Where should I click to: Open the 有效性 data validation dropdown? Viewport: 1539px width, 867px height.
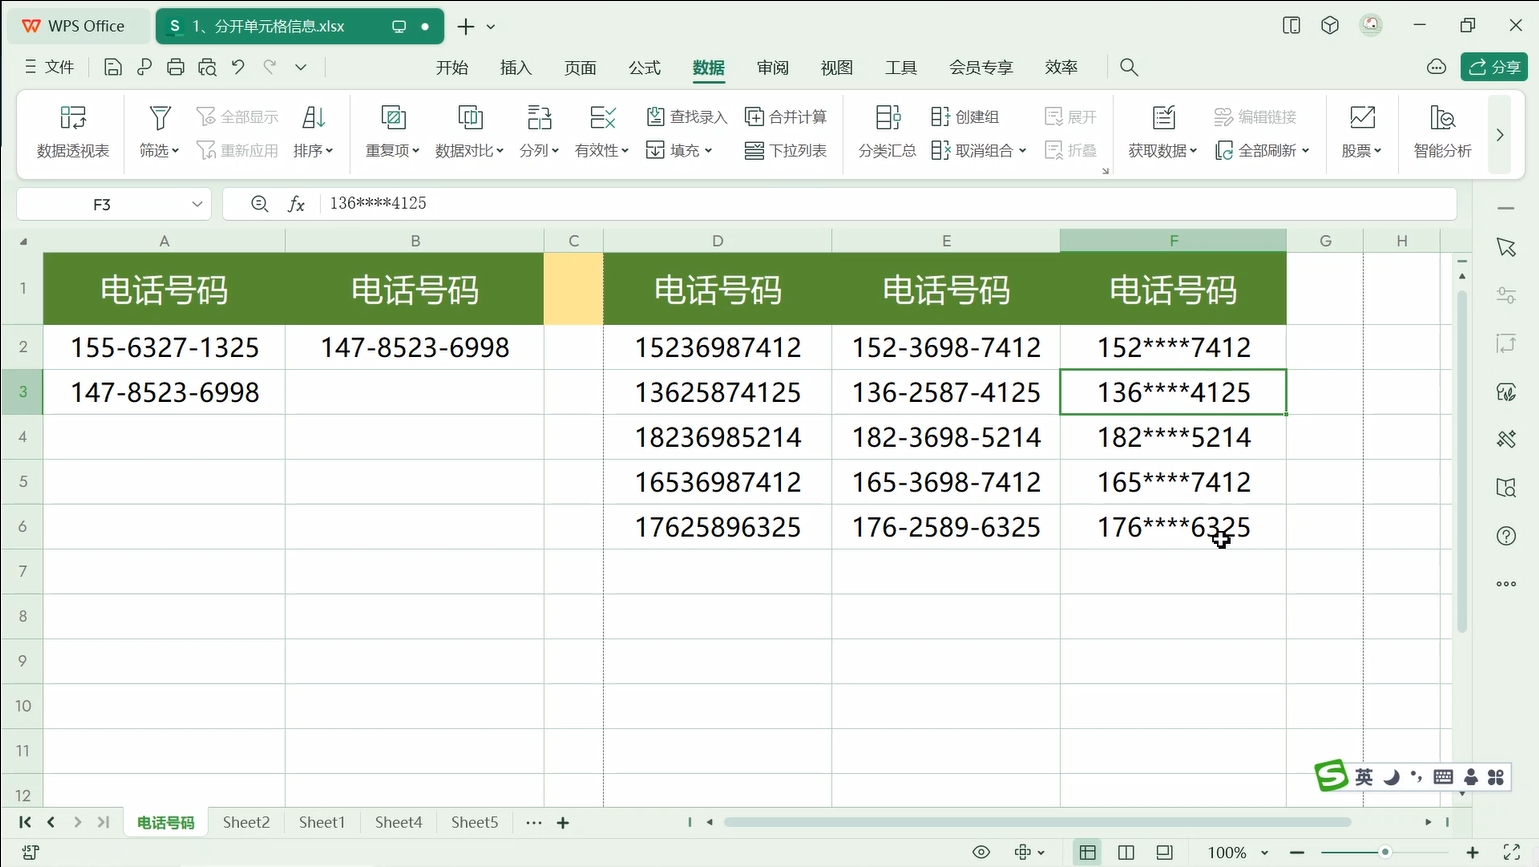[602, 132]
